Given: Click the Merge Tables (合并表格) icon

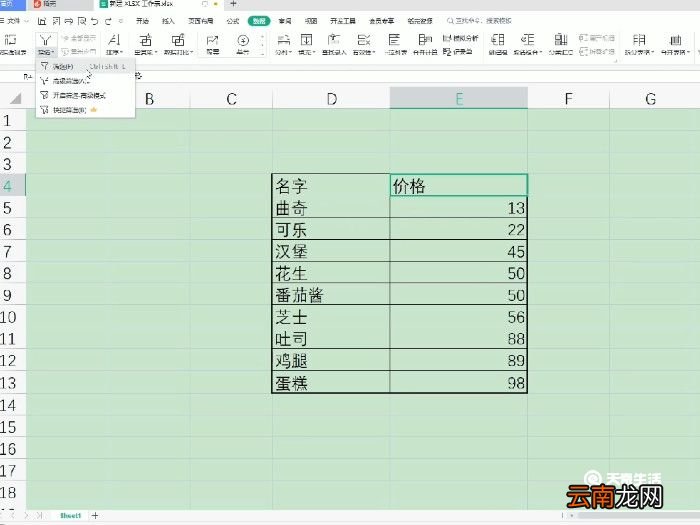Looking at the screenshot, I should pyautogui.click(x=675, y=40).
